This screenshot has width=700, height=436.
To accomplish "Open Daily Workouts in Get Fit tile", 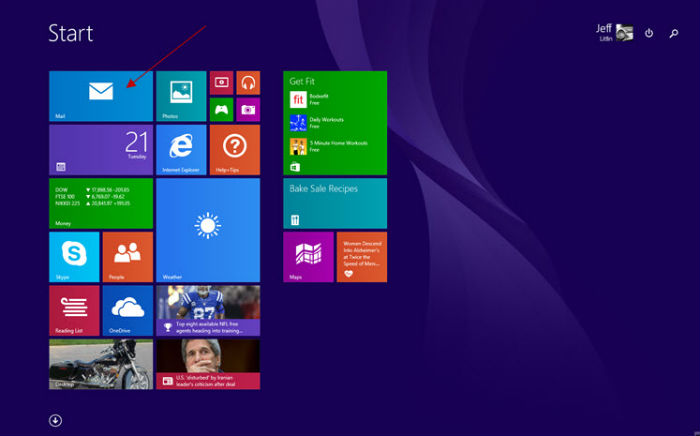I will click(x=317, y=123).
